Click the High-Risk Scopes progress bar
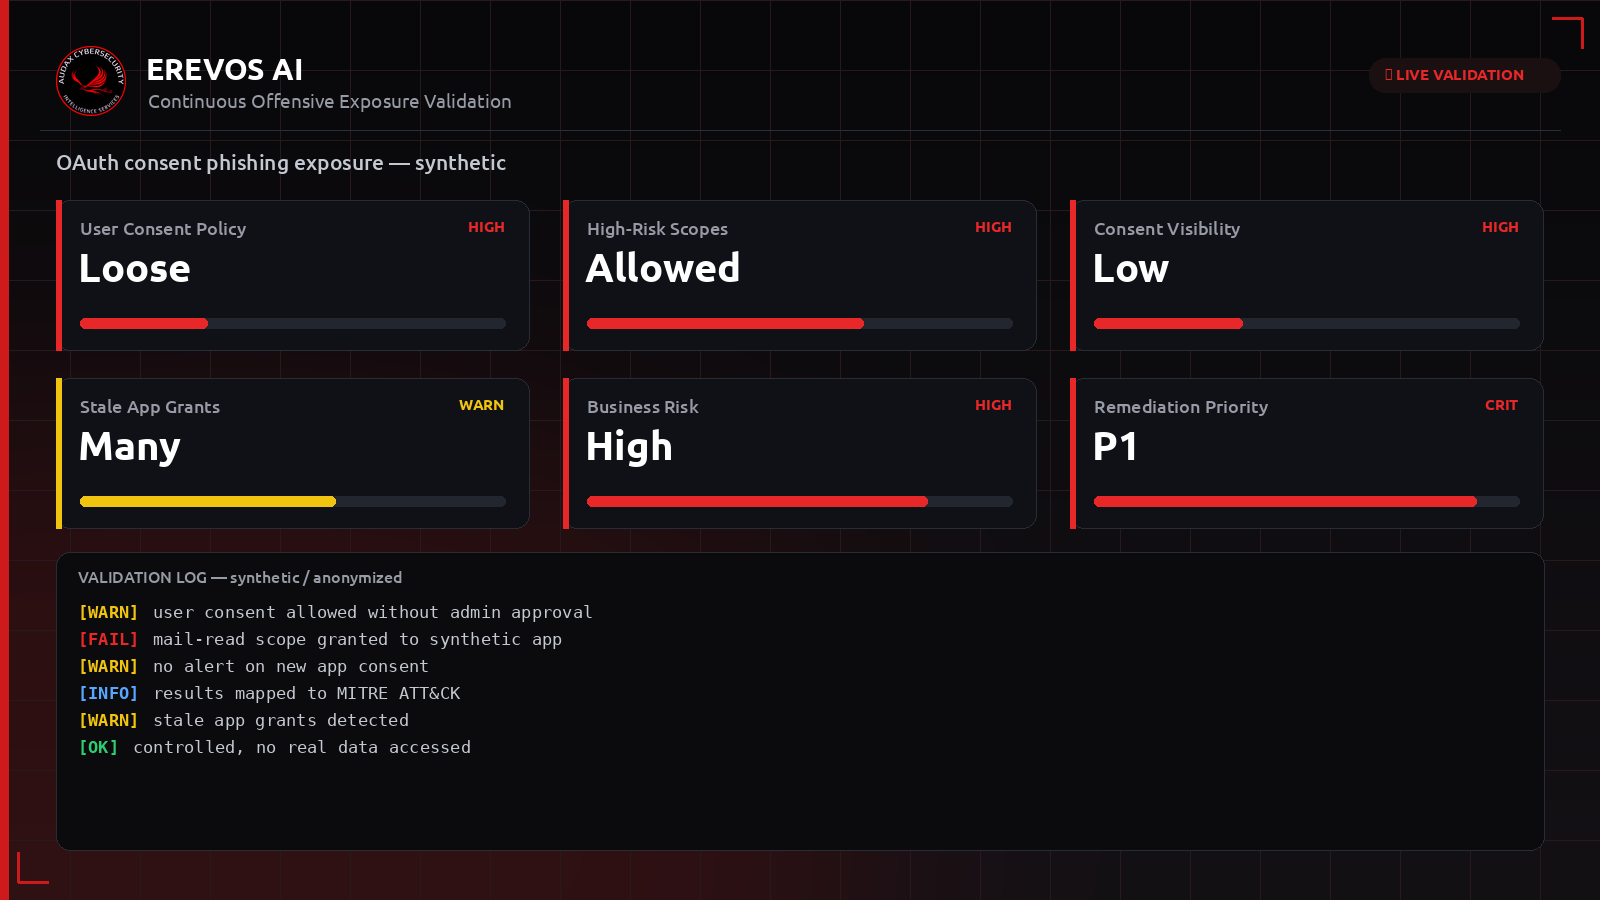This screenshot has width=1600, height=900. point(800,324)
